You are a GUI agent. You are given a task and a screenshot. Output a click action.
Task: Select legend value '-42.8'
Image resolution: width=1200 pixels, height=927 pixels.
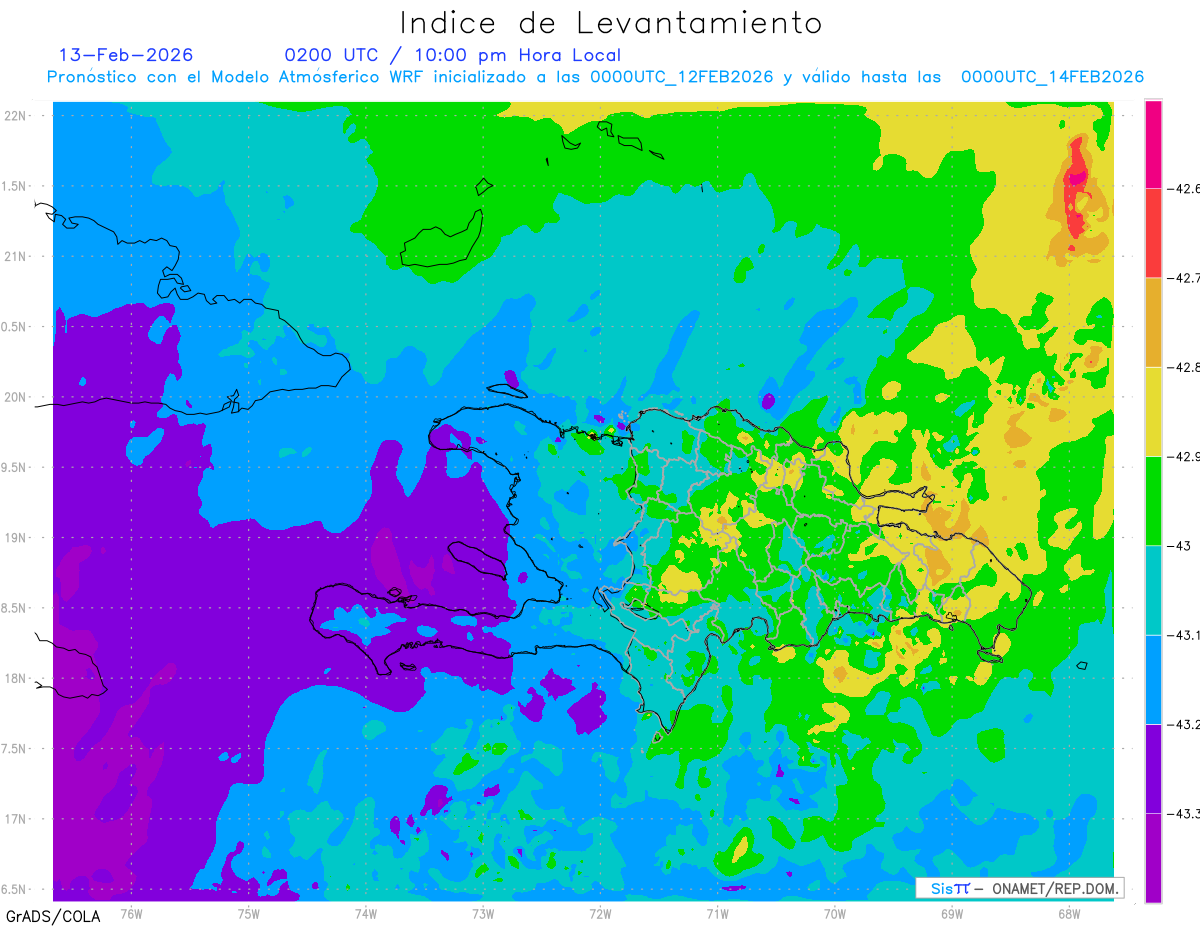[x=1185, y=367]
